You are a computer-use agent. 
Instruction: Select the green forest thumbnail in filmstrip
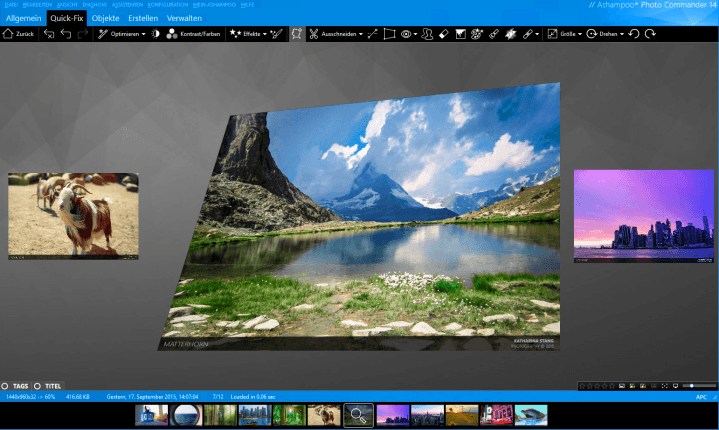pos(289,415)
